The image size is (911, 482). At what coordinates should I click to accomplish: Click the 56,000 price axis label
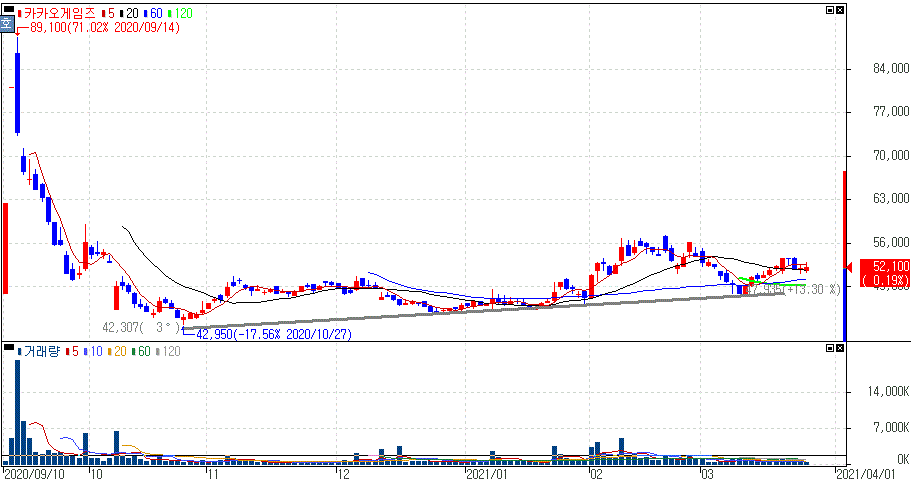(891, 242)
